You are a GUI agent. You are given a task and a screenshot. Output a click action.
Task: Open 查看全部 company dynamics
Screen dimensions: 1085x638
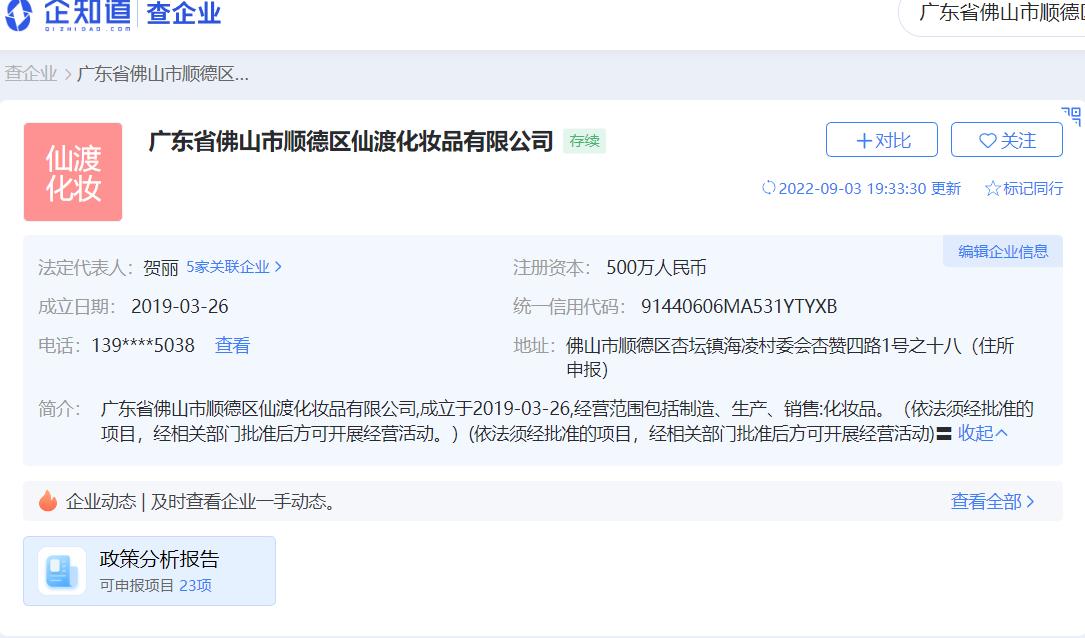click(x=992, y=501)
